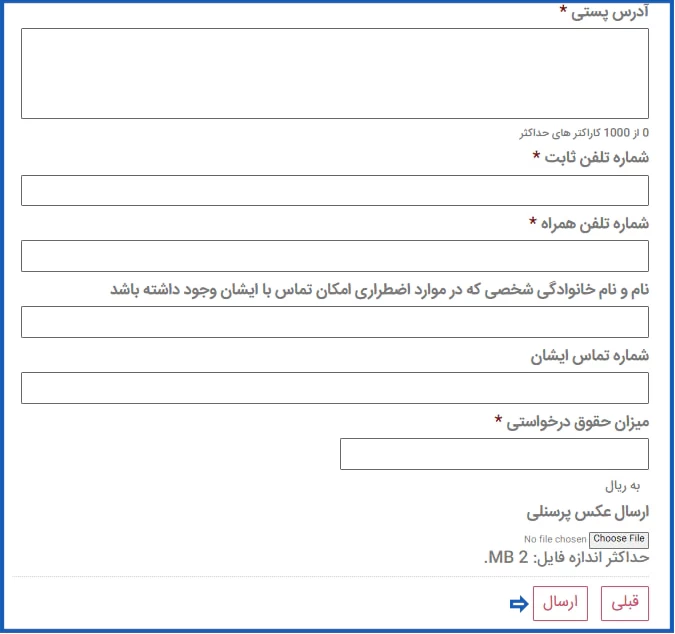Focus the شماره تلفن ثابت input field
675x634 pixels.
pyautogui.click(x=334, y=190)
